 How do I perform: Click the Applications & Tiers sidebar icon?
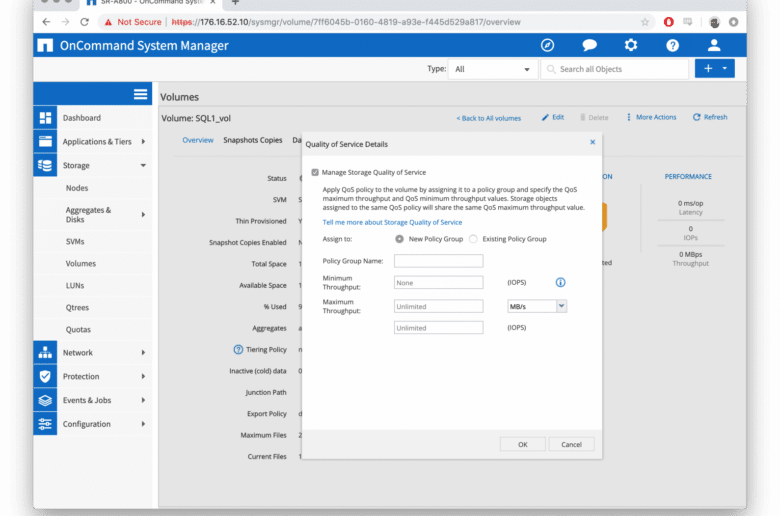tap(45, 141)
